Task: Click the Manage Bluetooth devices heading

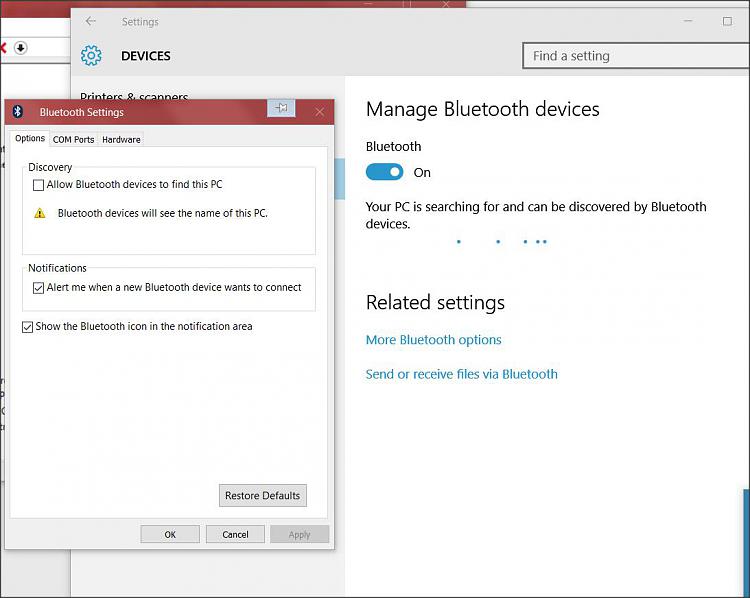Action: click(483, 109)
